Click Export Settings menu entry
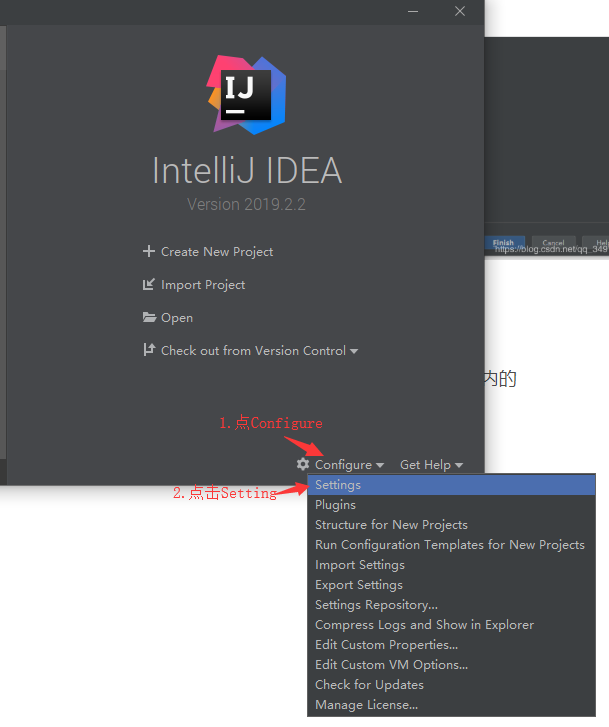Screen dimensions: 609x727 (451, 585)
